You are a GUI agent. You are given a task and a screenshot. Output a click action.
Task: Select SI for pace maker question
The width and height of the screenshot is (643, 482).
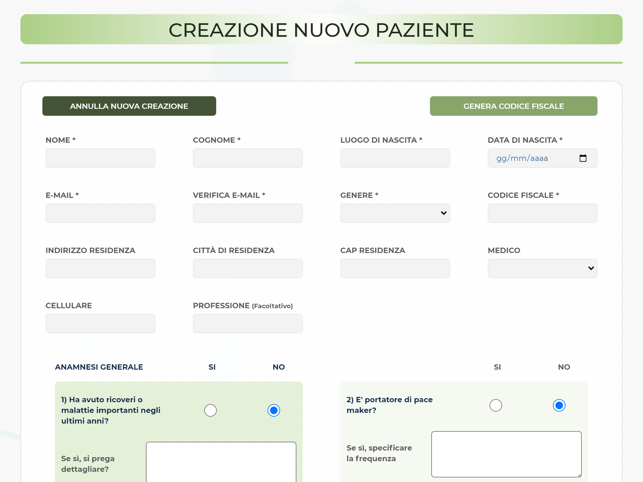(x=495, y=405)
